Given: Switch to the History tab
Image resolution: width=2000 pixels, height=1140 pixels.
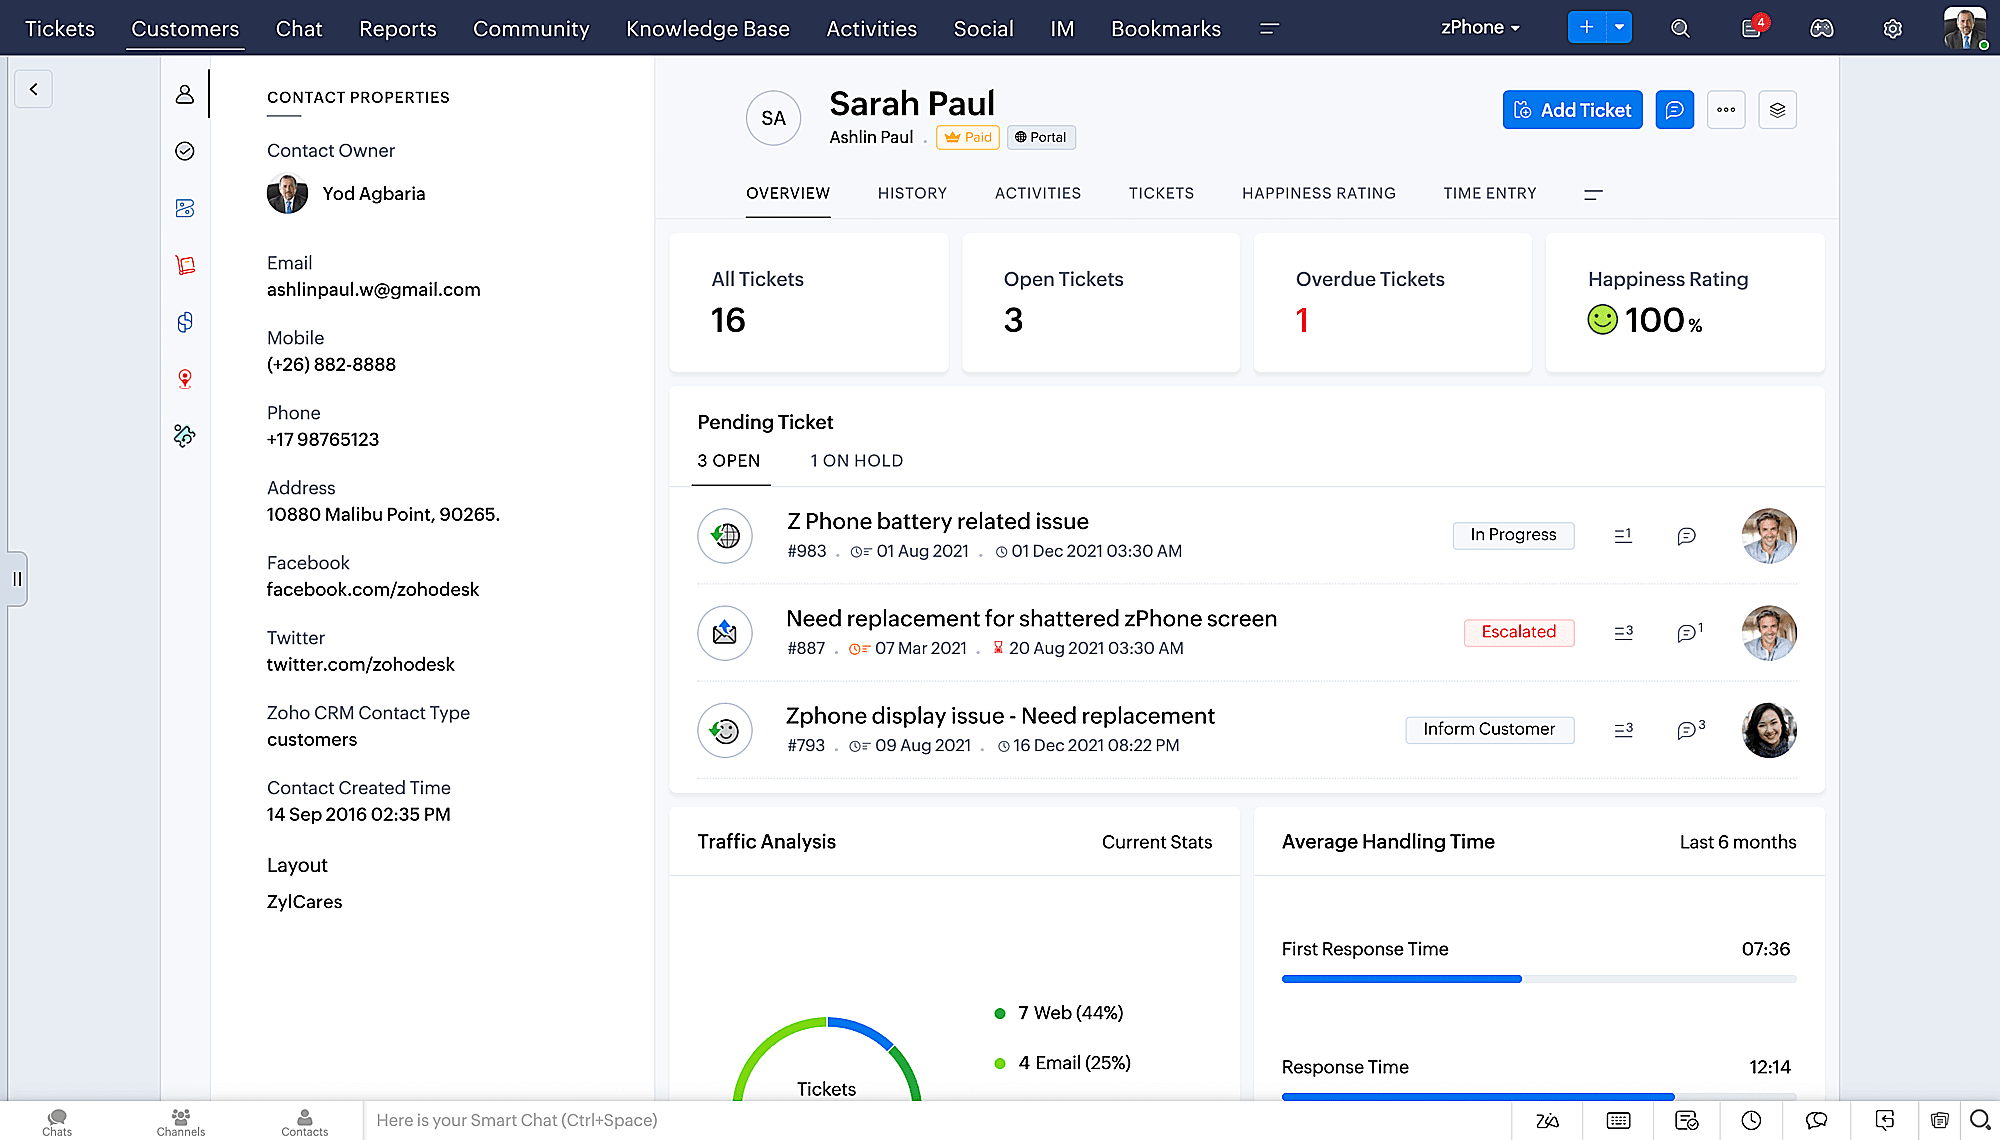Looking at the screenshot, I should point(912,192).
